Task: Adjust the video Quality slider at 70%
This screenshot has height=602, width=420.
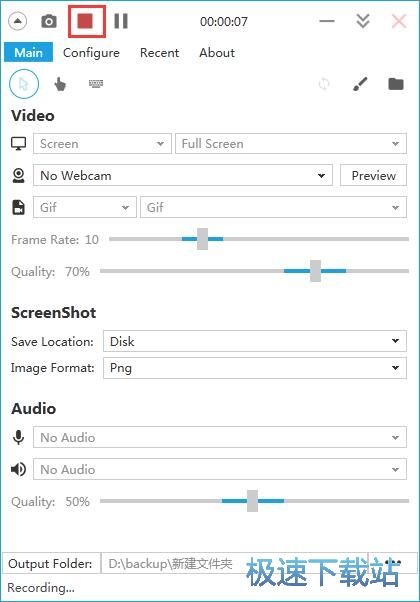Action: (x=315, y=271)
